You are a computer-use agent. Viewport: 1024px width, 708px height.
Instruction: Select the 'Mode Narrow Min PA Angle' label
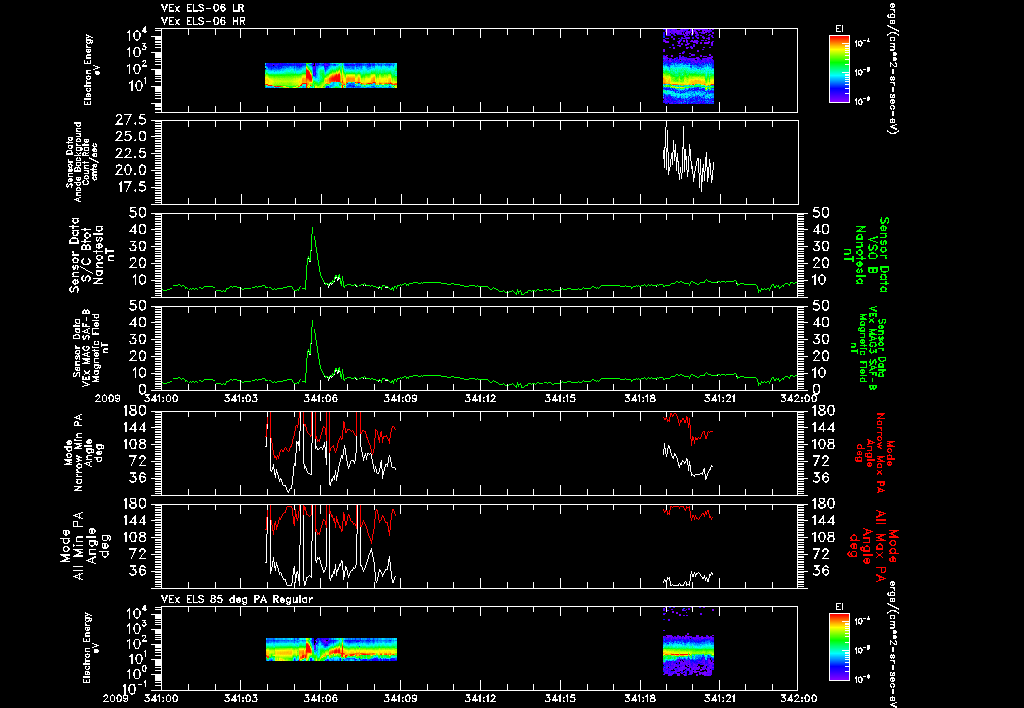point(83,451)
